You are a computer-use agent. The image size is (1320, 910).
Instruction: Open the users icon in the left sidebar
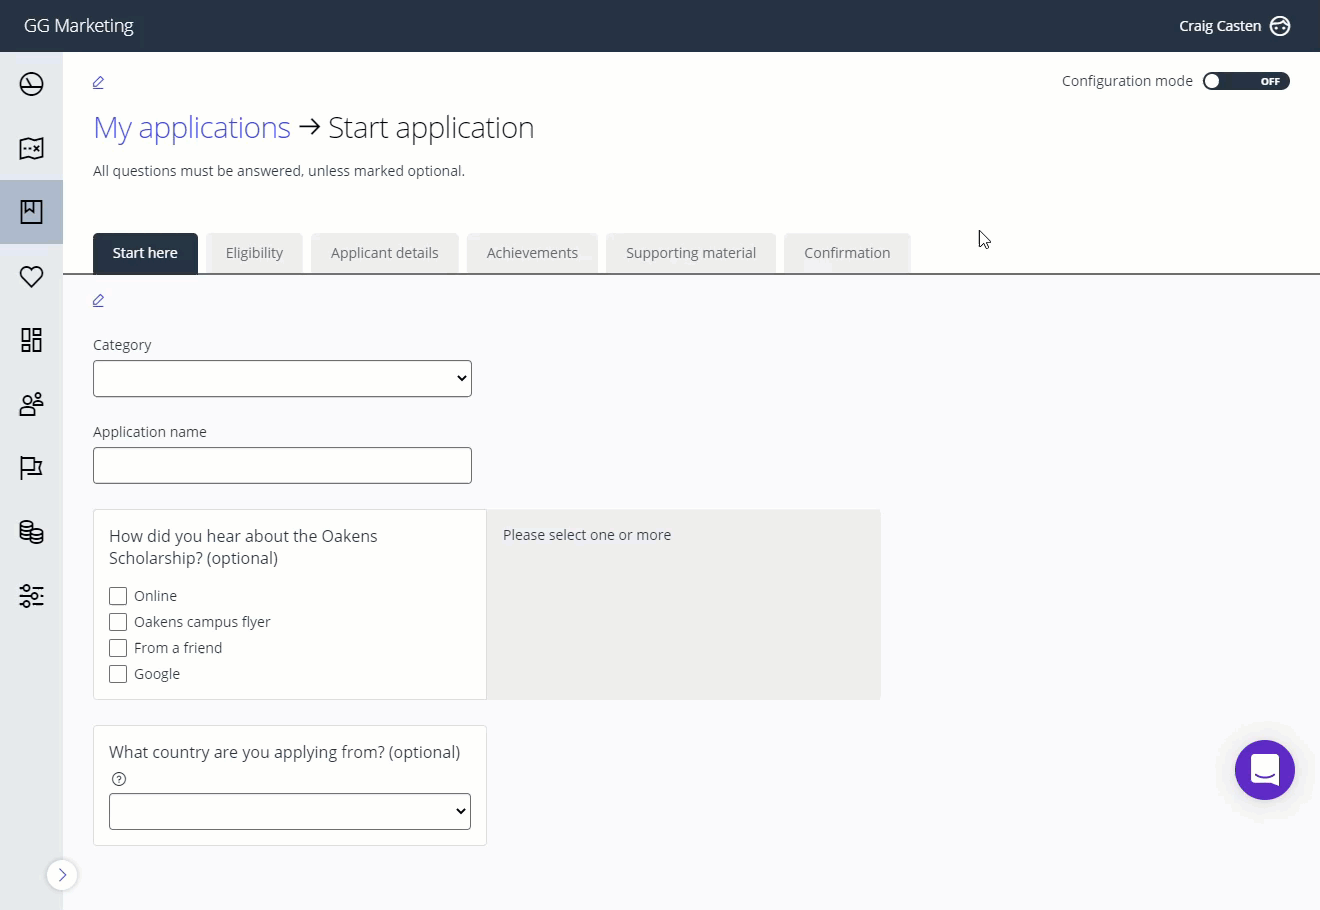click(31, 404)
